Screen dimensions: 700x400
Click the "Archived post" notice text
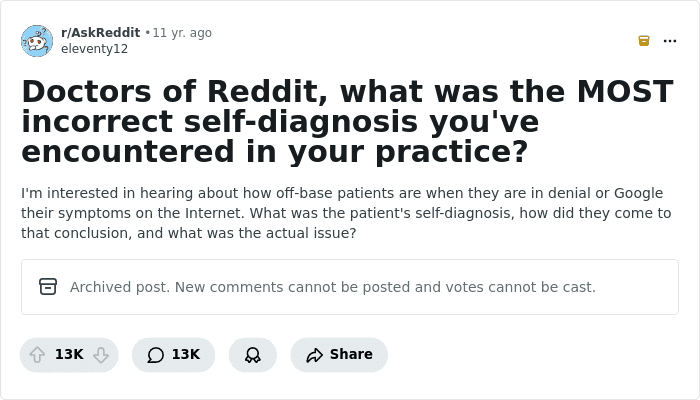coord(332,287)
